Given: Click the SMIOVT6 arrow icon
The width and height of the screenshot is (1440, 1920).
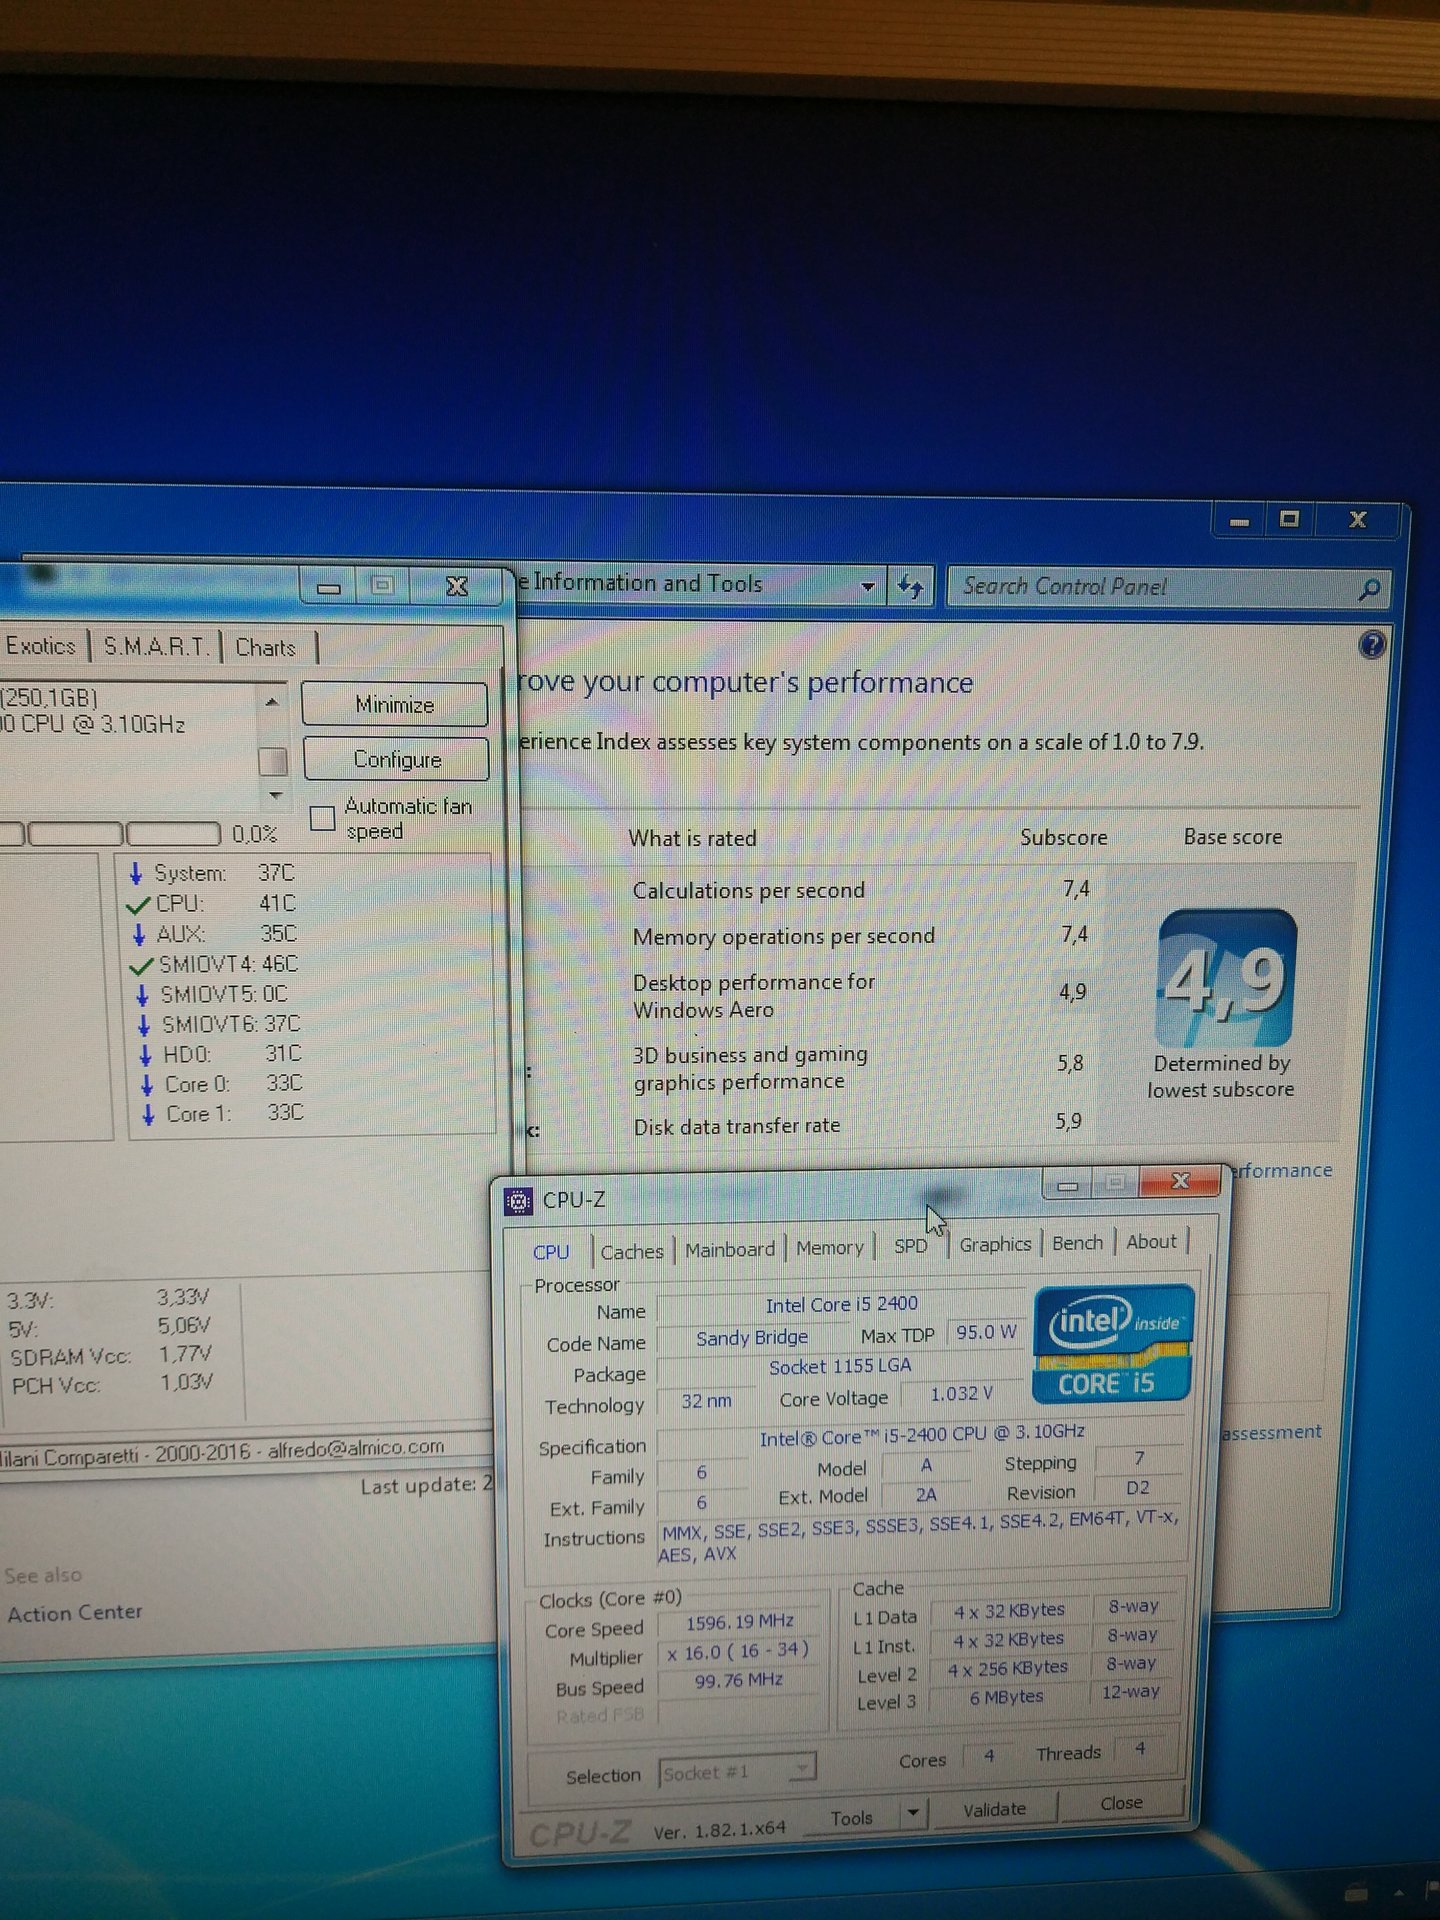Looking at the screenshot, I should pyautogui.click(x=143, y=1025).
